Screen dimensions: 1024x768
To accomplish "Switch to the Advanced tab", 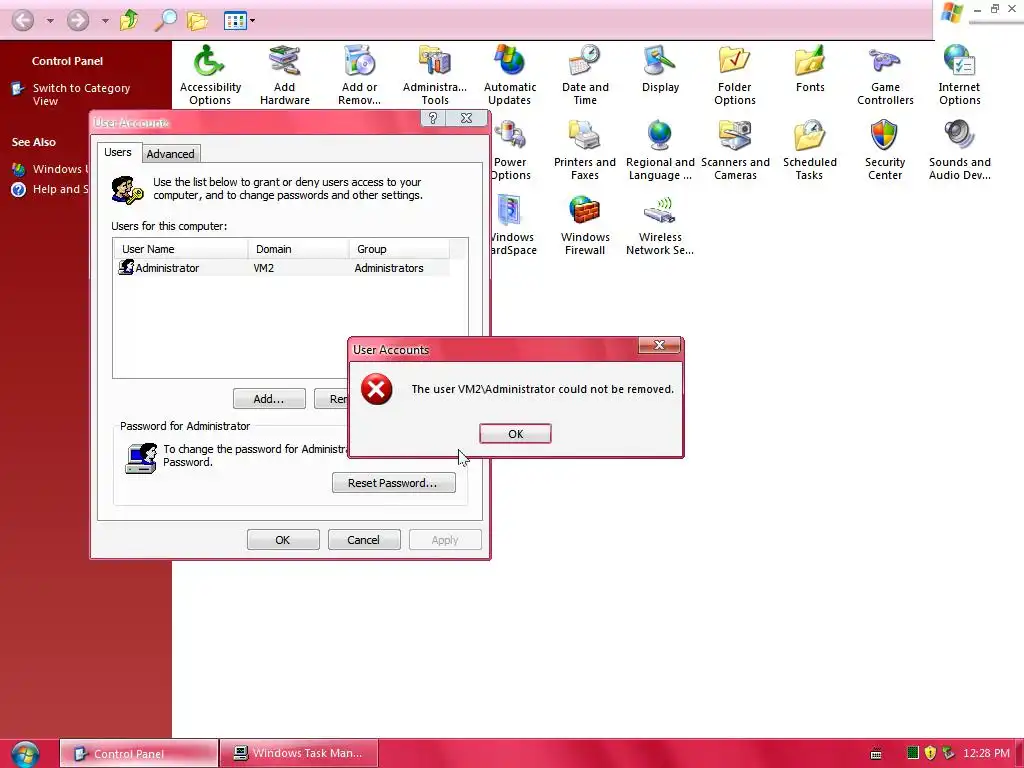I will (170, 153).
